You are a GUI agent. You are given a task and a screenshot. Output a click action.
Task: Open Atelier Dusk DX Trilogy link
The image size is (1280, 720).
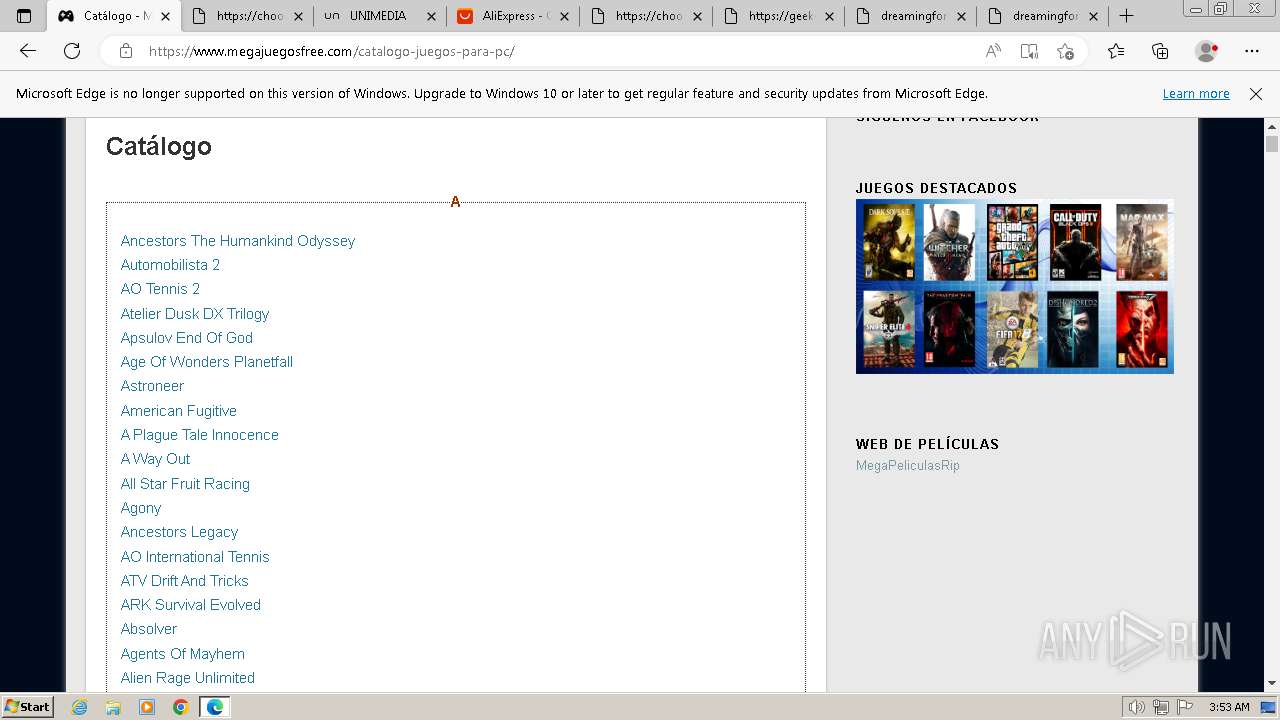pyautogui.click(x=195, y=314)
